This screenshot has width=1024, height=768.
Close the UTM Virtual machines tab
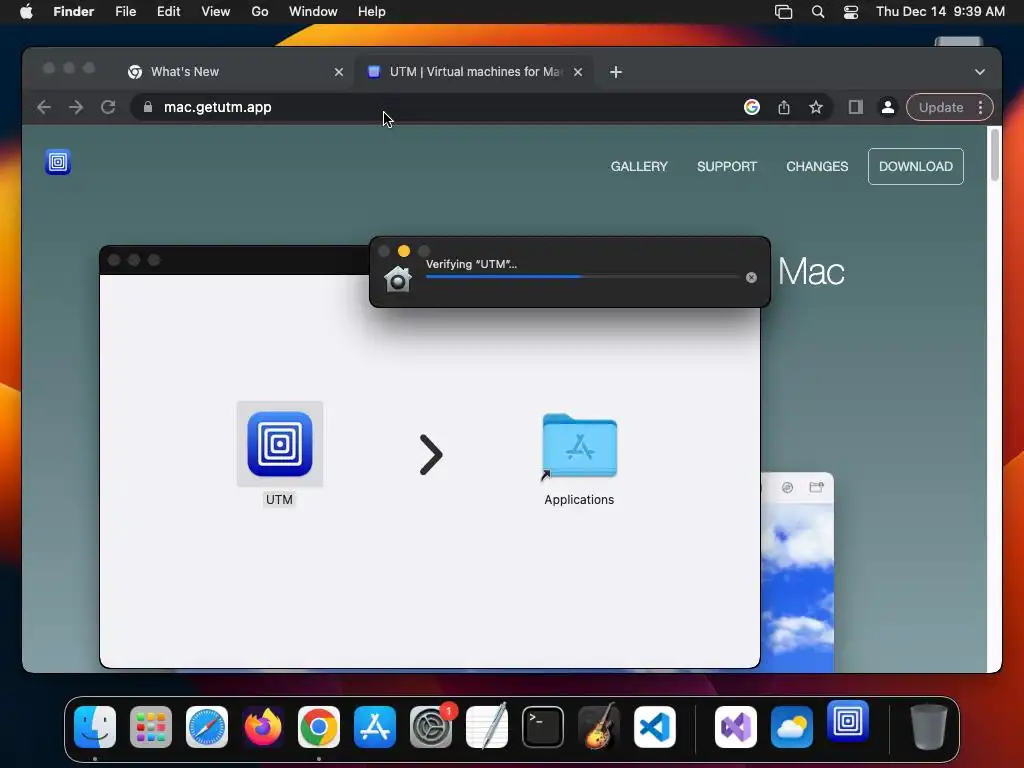point(578,72)
